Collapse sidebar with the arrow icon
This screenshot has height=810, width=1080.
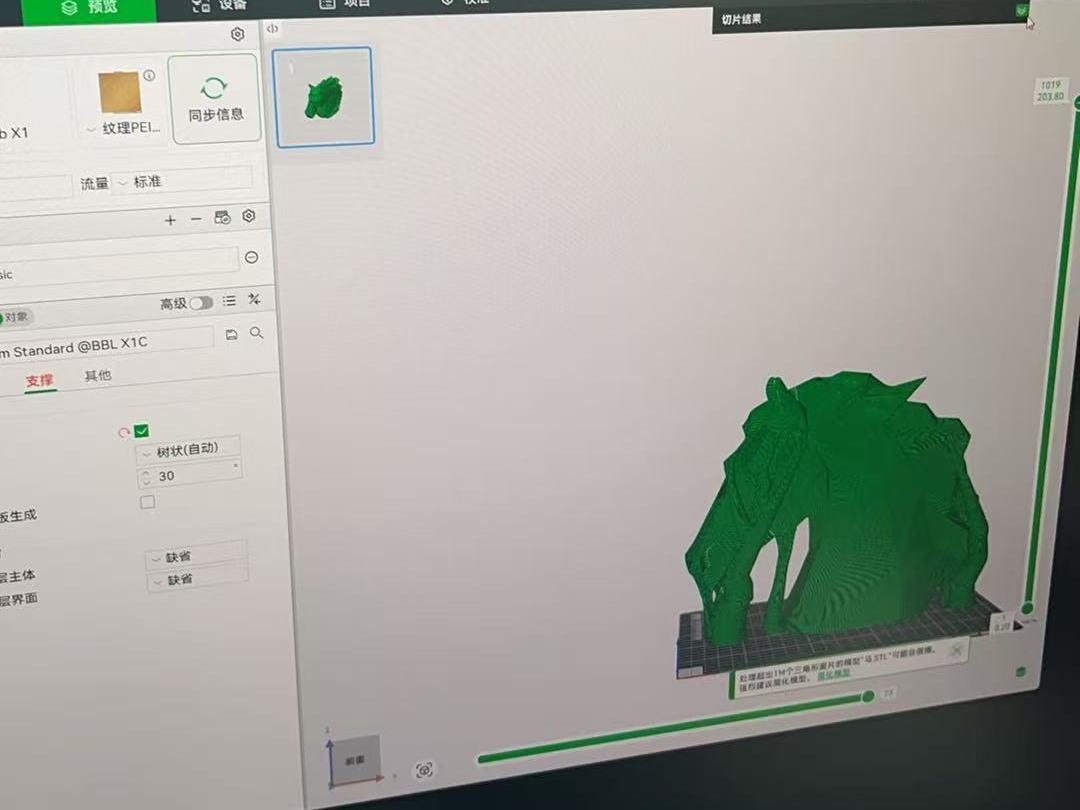tap(273, 29)
